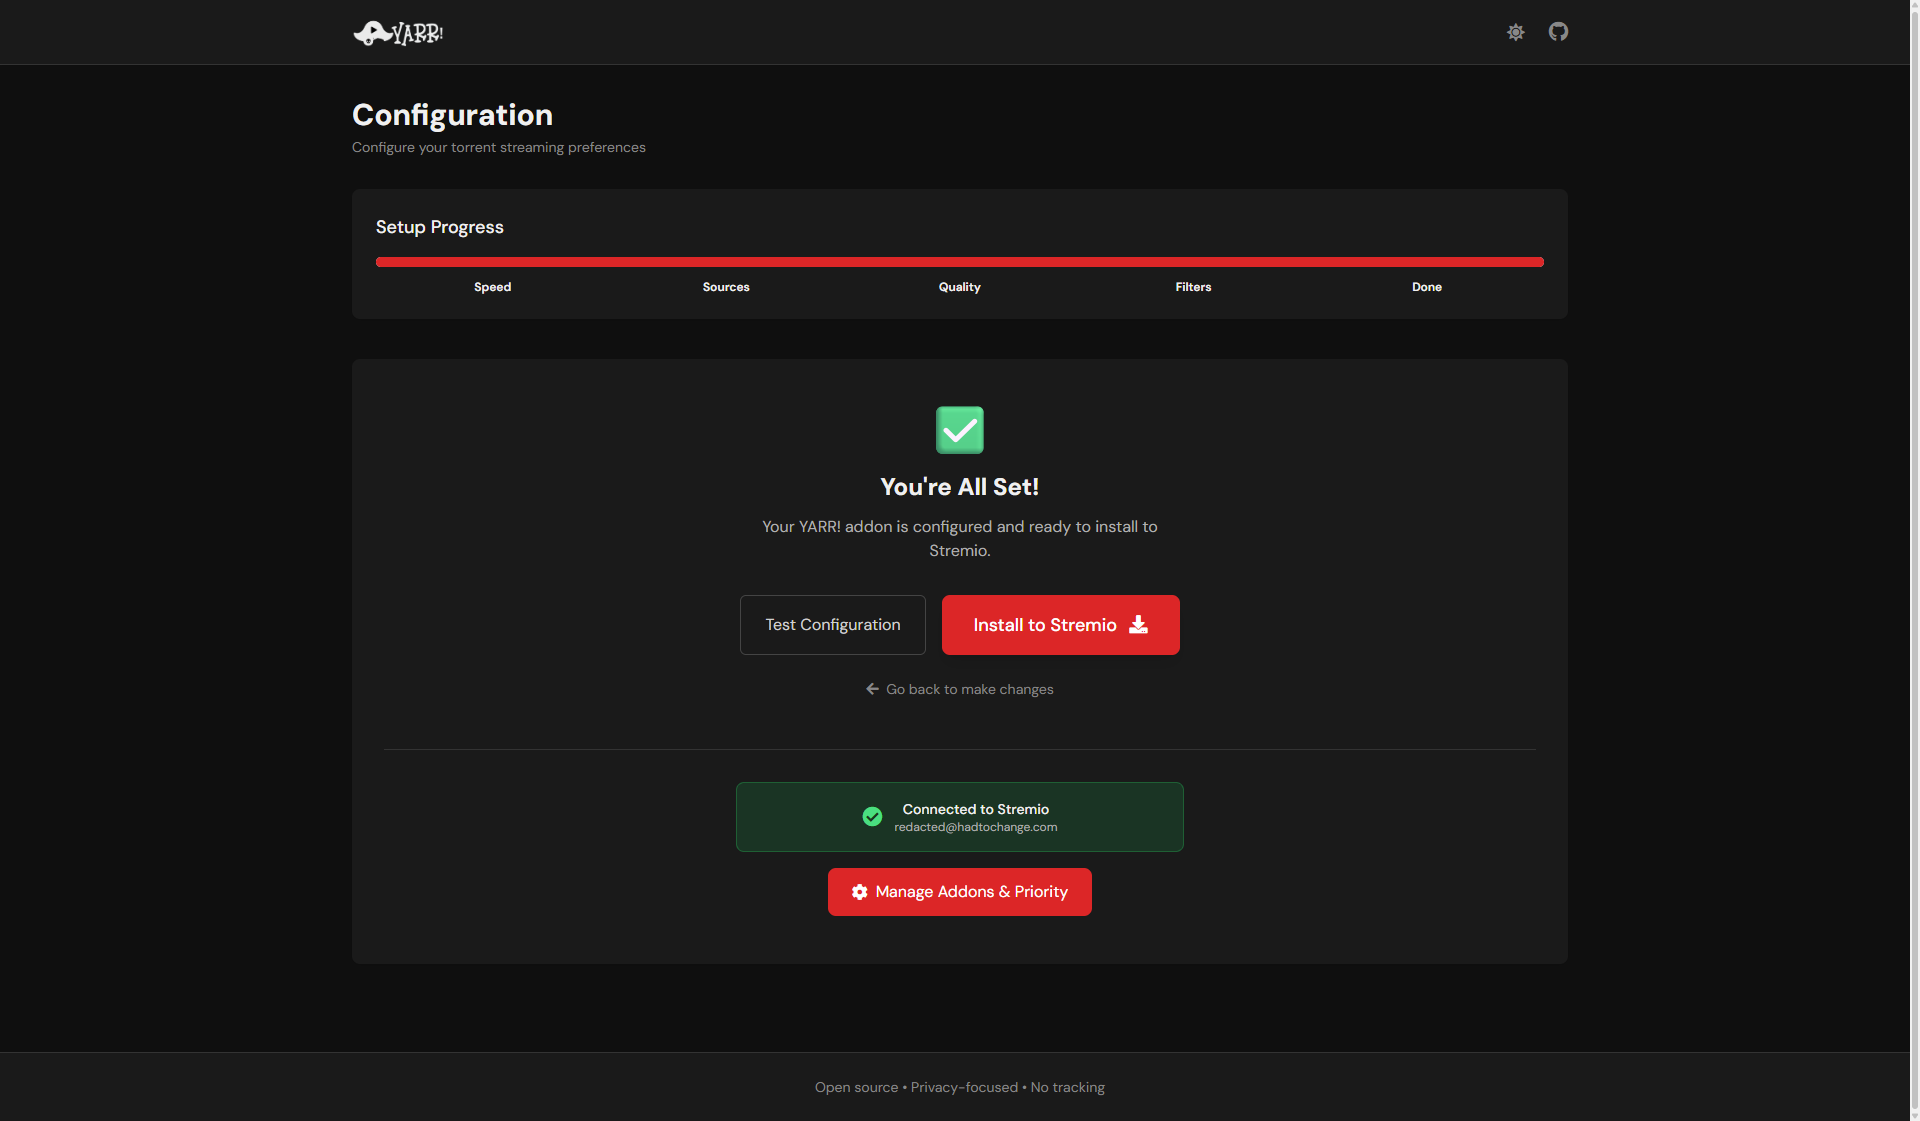
Task: Open Manage Addons & Priority
Action: pyautogui.click(x=970, y=892)
